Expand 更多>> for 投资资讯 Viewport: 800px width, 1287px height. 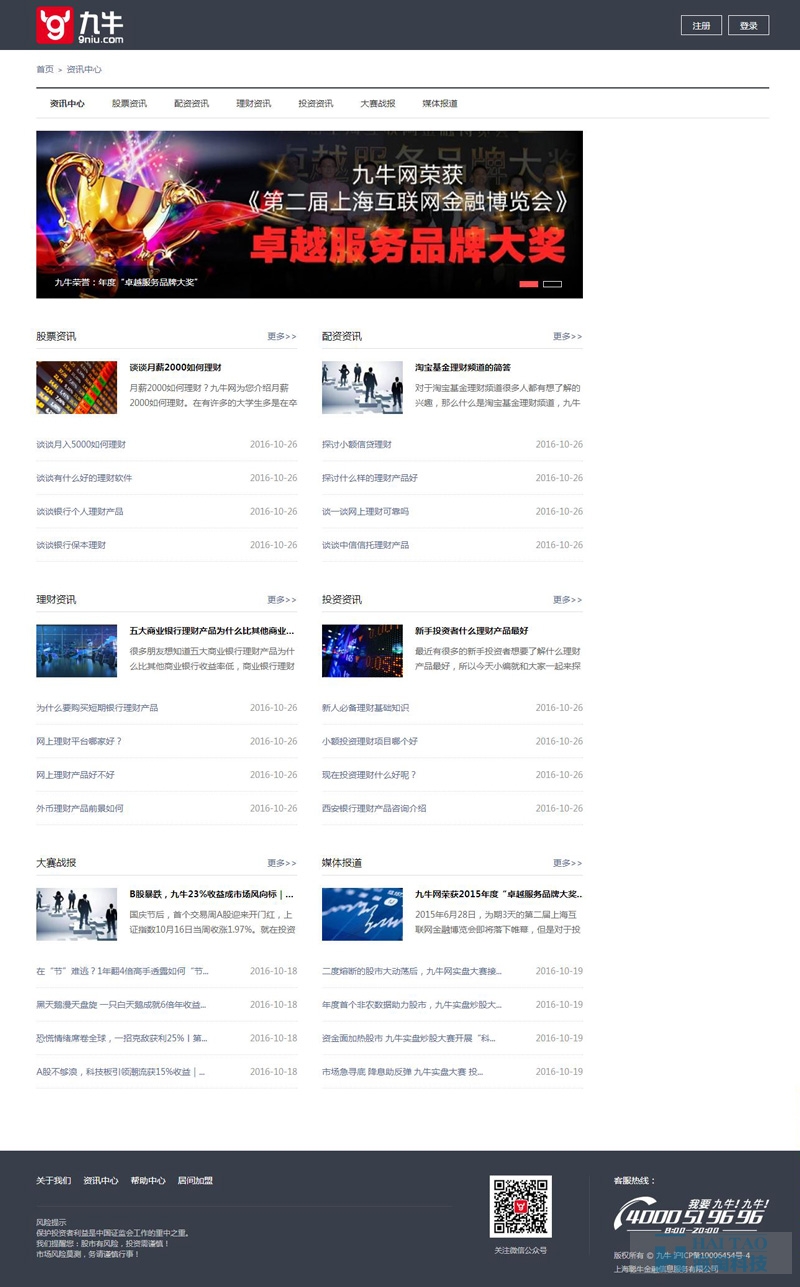coord(568,600)
